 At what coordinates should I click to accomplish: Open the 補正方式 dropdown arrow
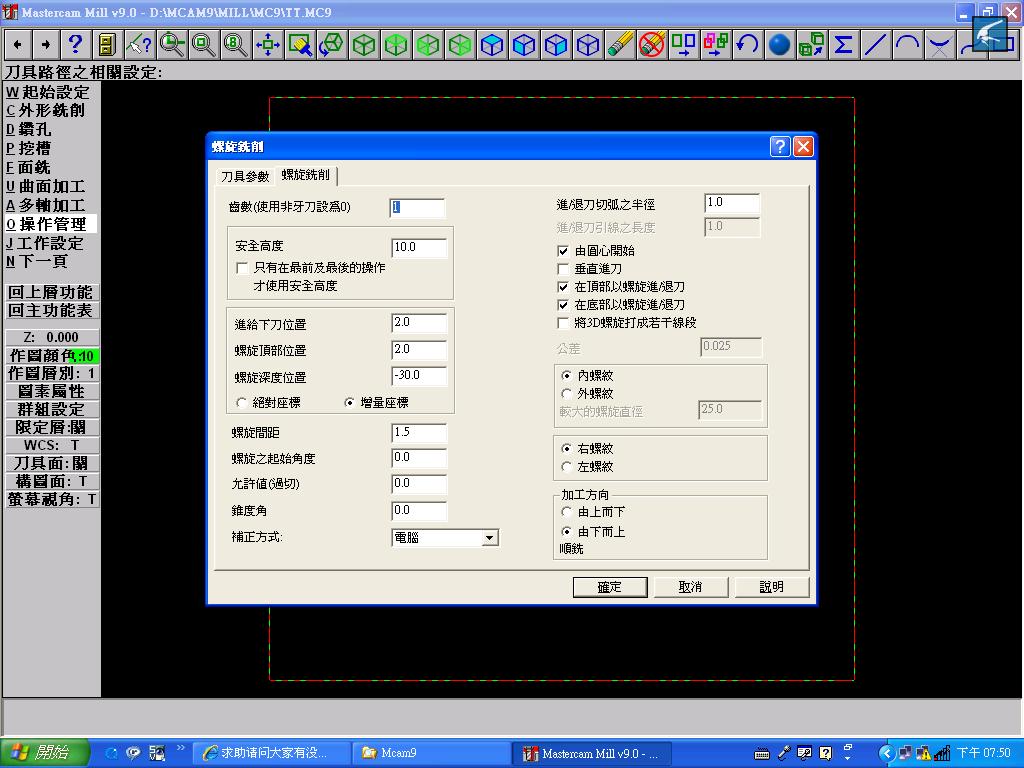coord(489,537)
